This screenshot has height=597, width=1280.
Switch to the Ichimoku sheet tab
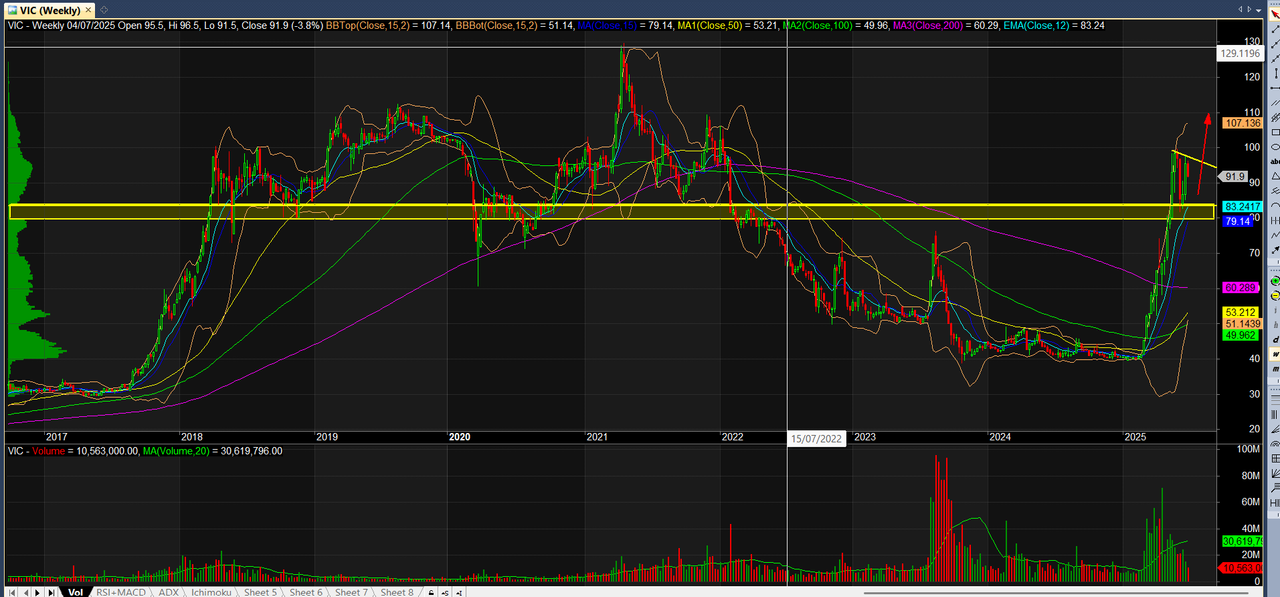coord(211,592)
